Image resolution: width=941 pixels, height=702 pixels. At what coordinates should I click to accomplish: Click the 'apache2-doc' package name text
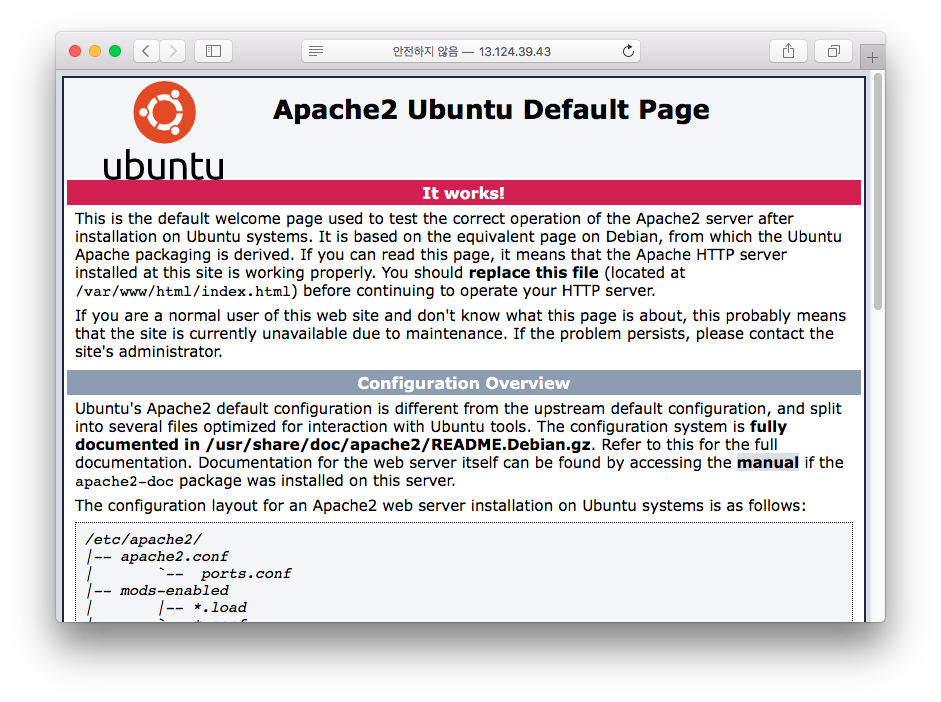[x=124, y=482]
